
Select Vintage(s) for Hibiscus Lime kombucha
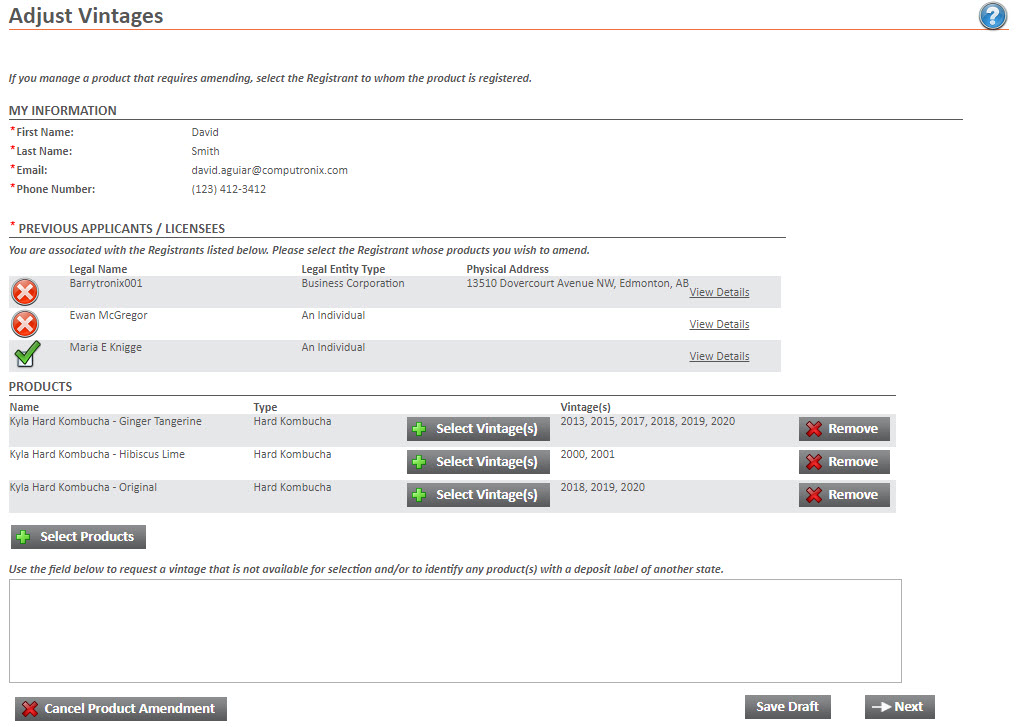(x=478, y=462)
